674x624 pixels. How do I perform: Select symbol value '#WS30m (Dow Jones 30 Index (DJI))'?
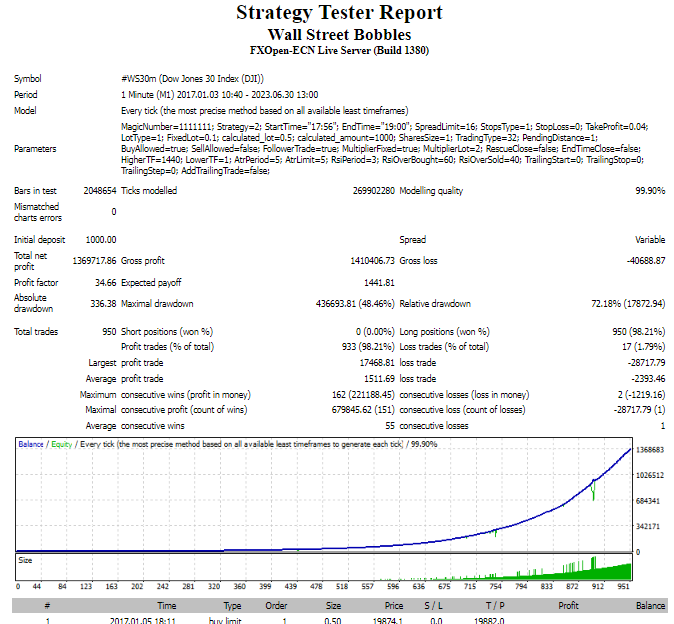(192, 79)
